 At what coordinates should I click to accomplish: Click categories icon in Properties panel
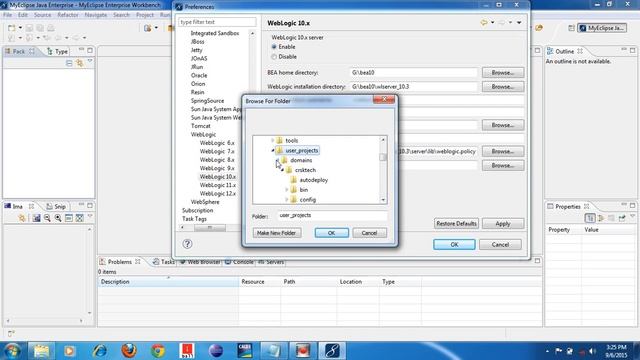click(x=590, y=218)
